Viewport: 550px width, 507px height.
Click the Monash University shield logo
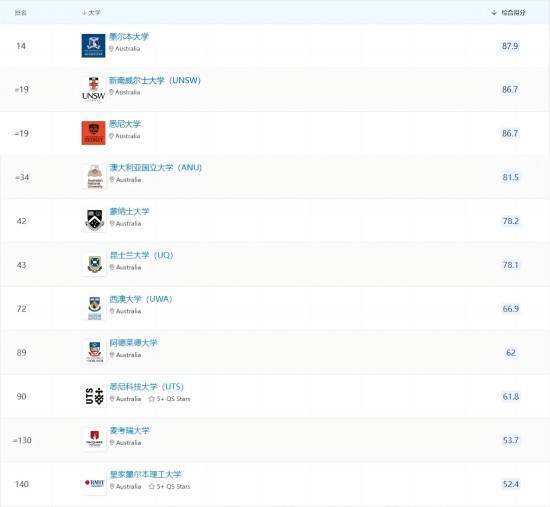click(x=95, y=220)
